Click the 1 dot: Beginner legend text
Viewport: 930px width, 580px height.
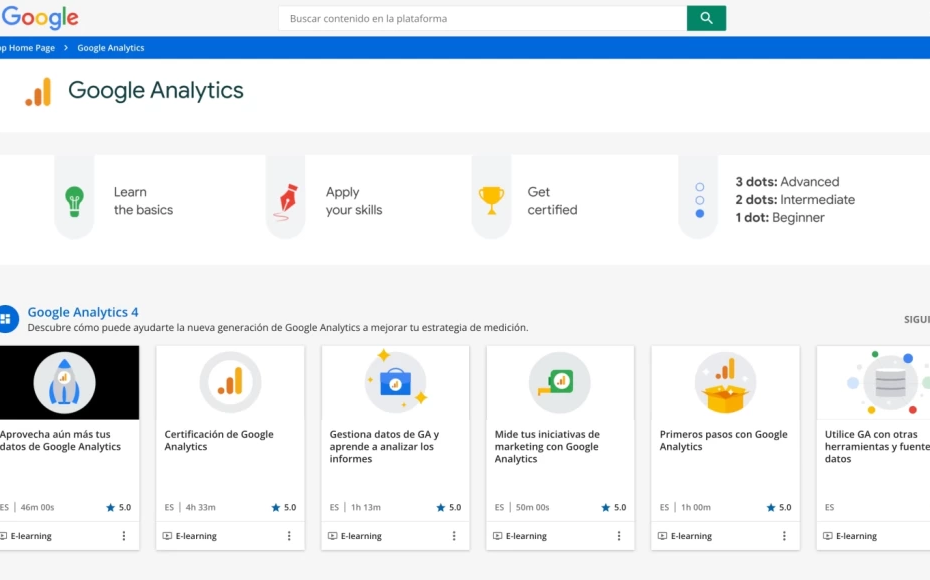coord(779,218)
